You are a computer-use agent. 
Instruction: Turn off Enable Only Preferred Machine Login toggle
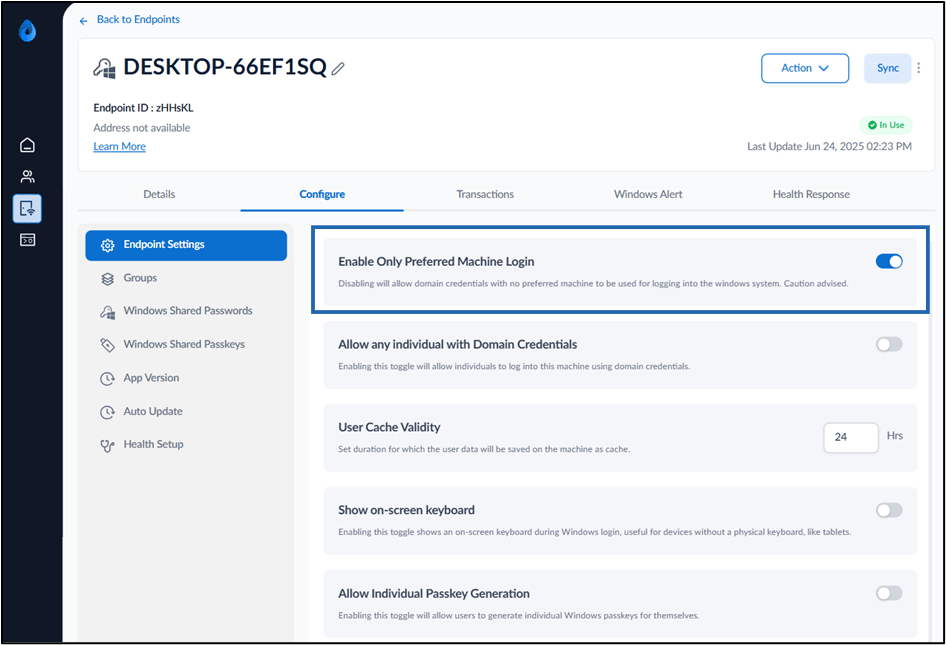click(x=889, y=261)
